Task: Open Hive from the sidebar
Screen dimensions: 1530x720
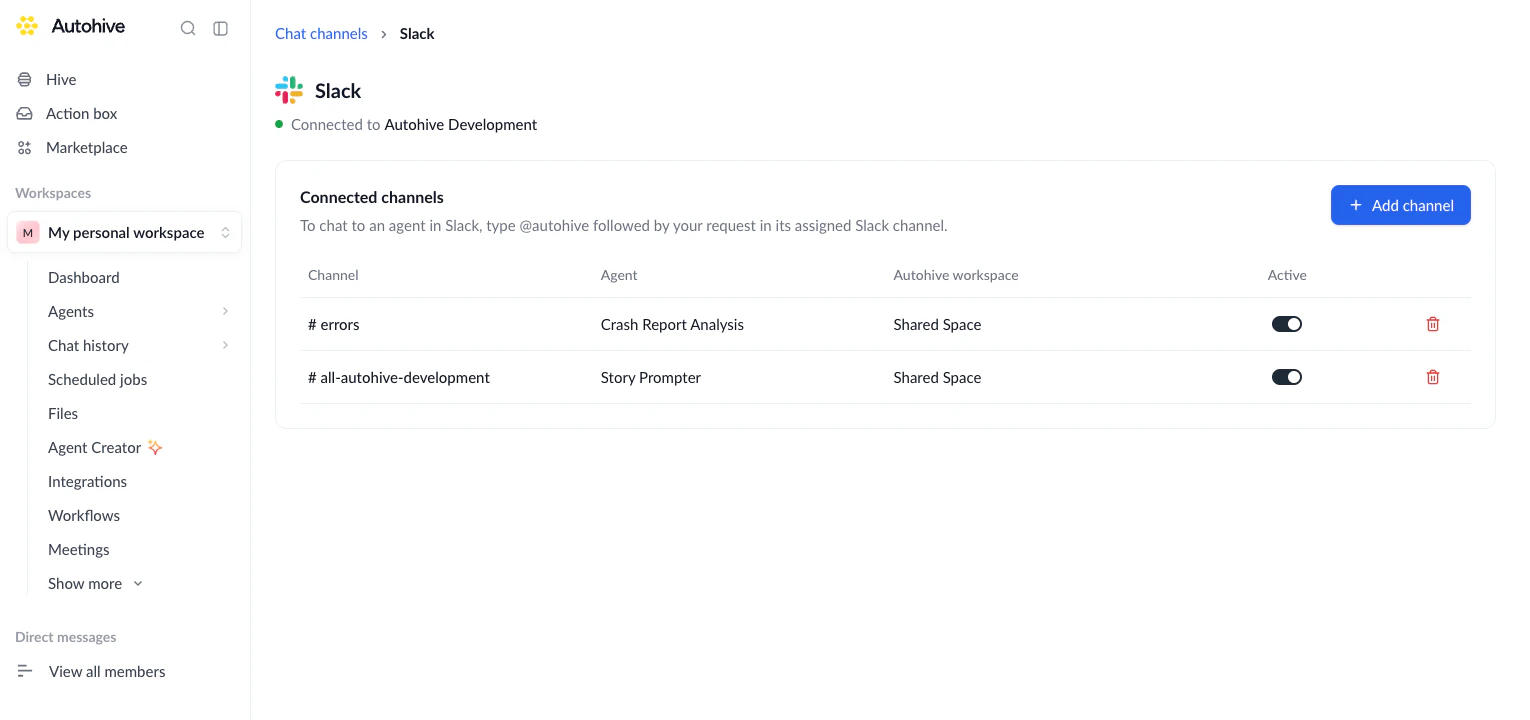Action: 61,80
